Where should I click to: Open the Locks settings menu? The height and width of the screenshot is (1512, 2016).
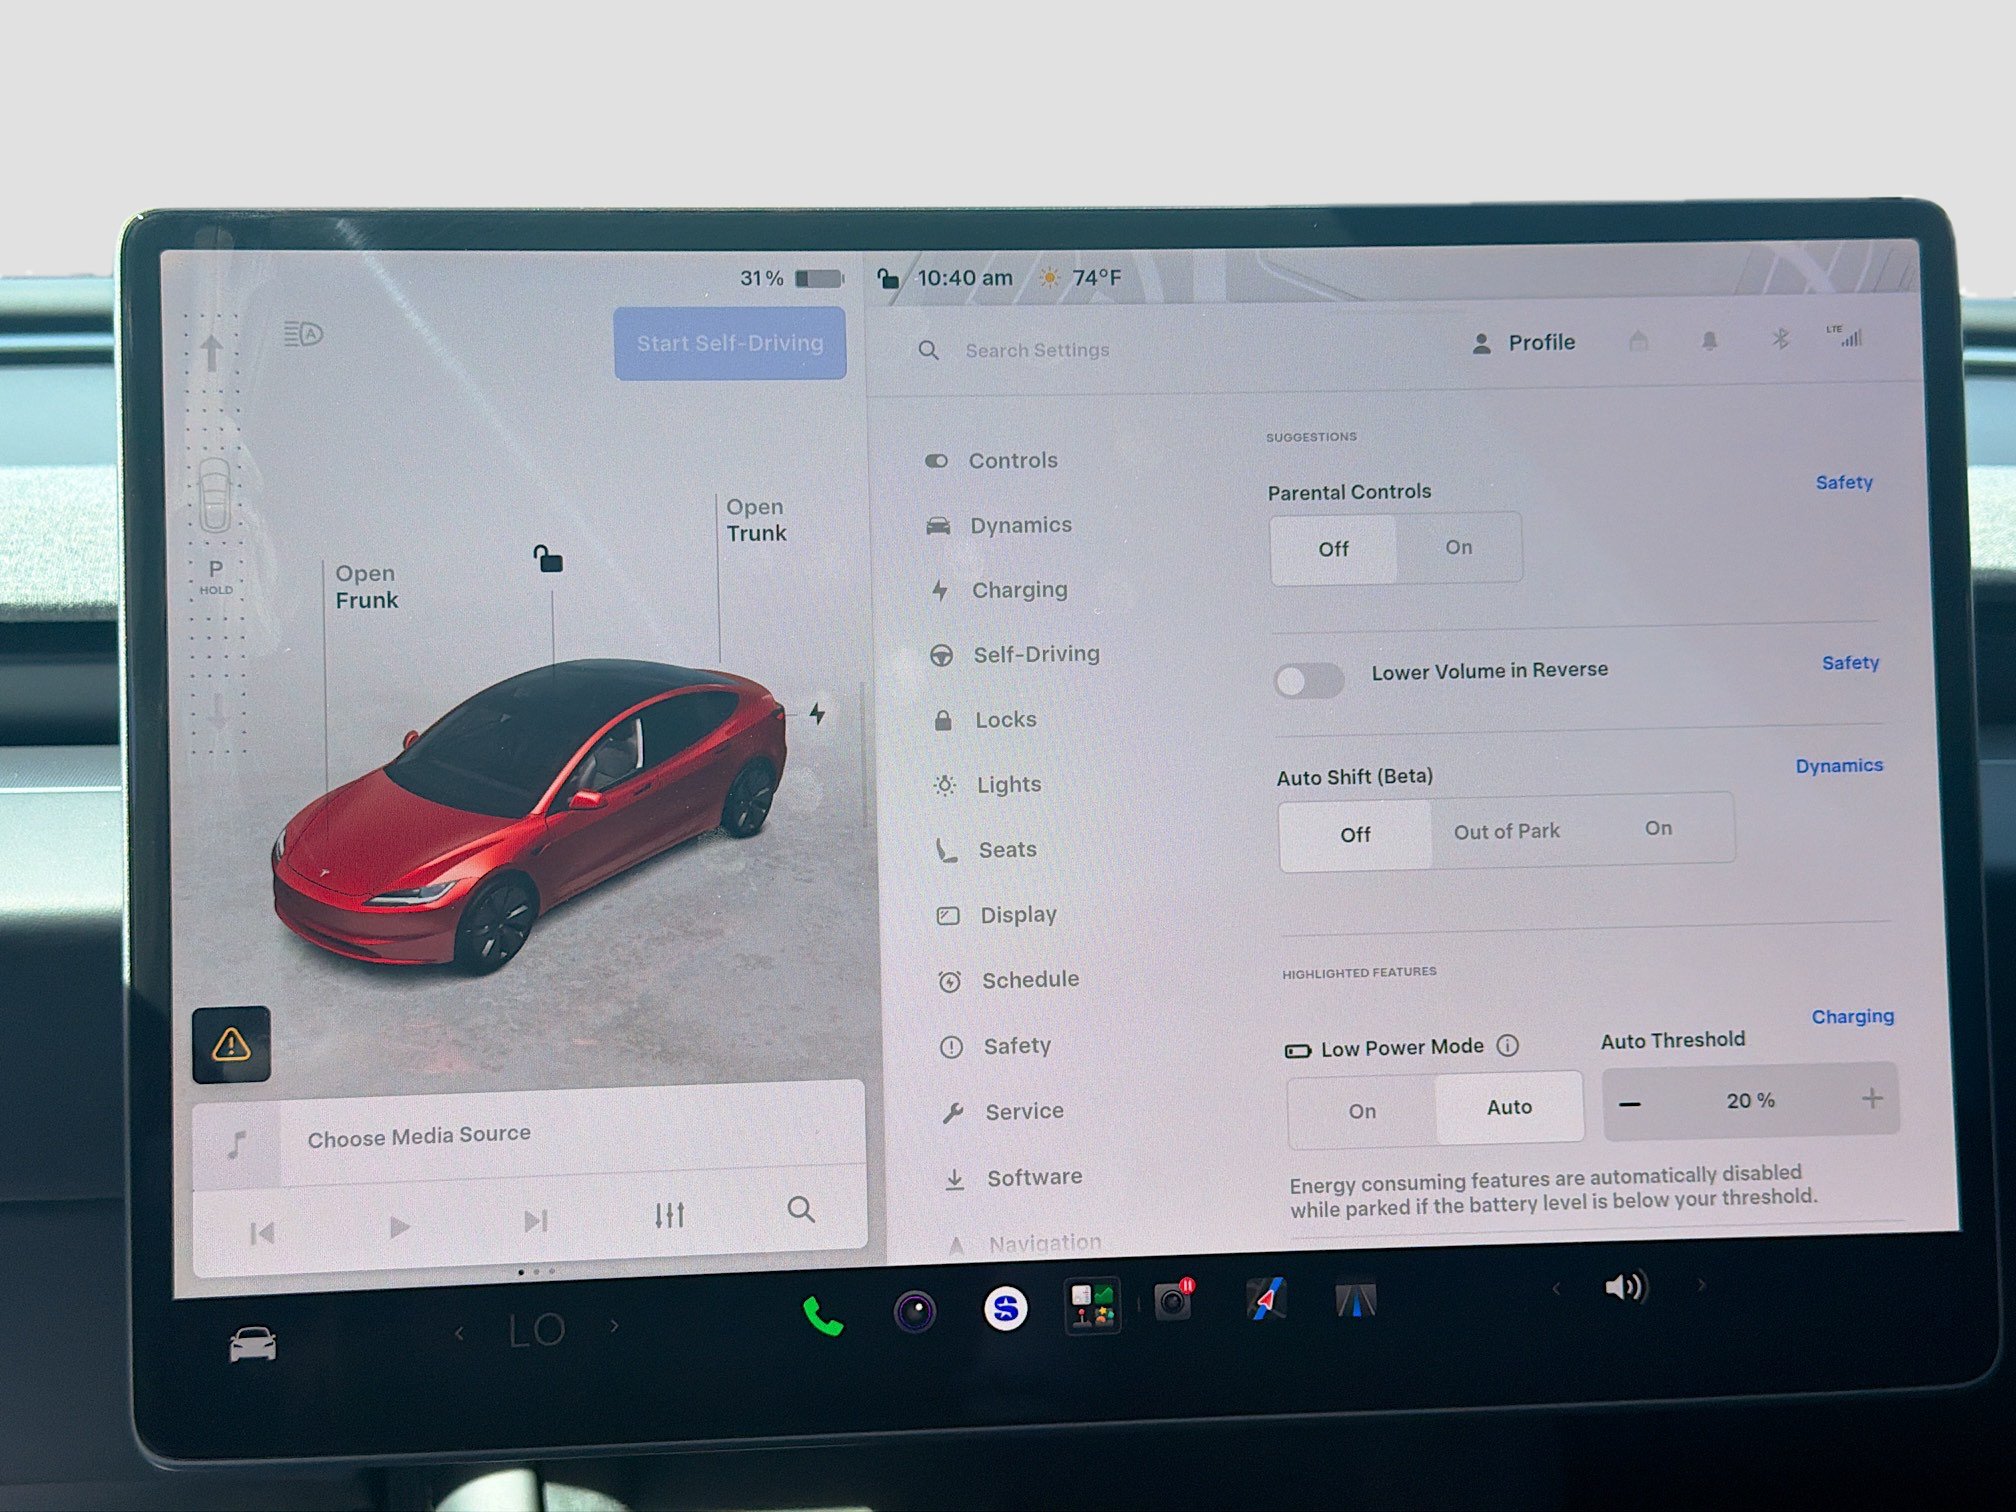[984, 720]
